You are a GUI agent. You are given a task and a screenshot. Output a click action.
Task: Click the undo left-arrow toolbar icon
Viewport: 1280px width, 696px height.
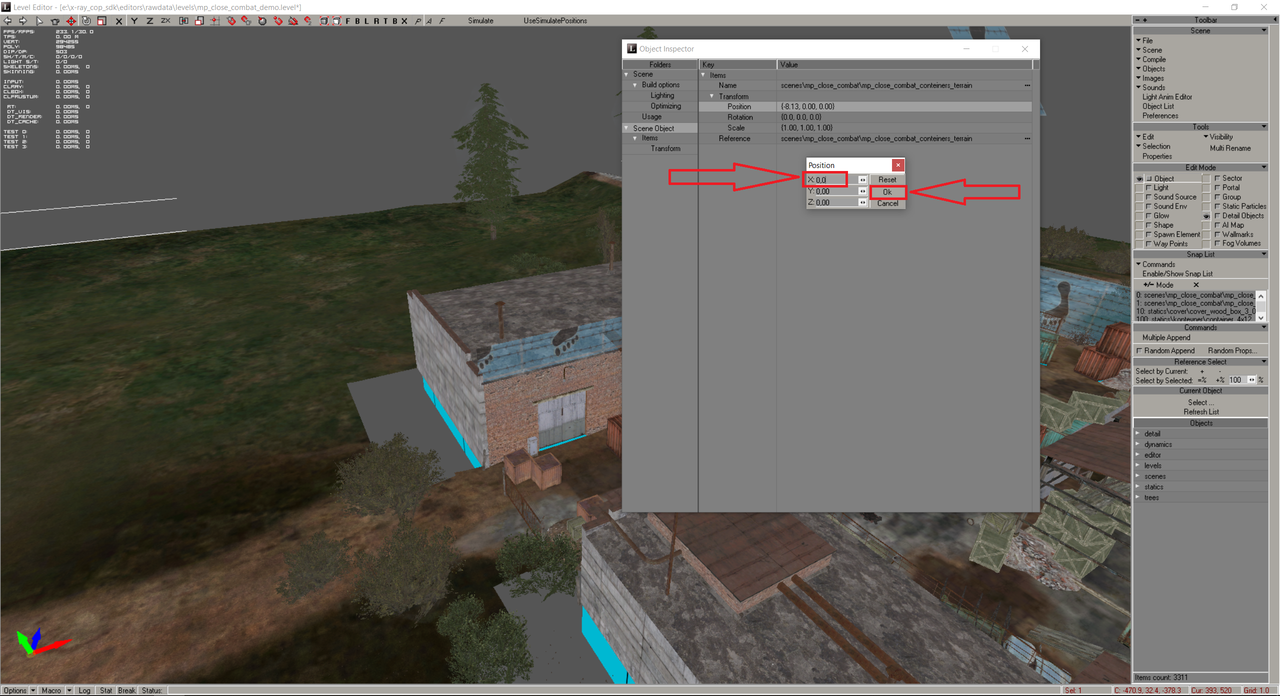coord(7,21)
